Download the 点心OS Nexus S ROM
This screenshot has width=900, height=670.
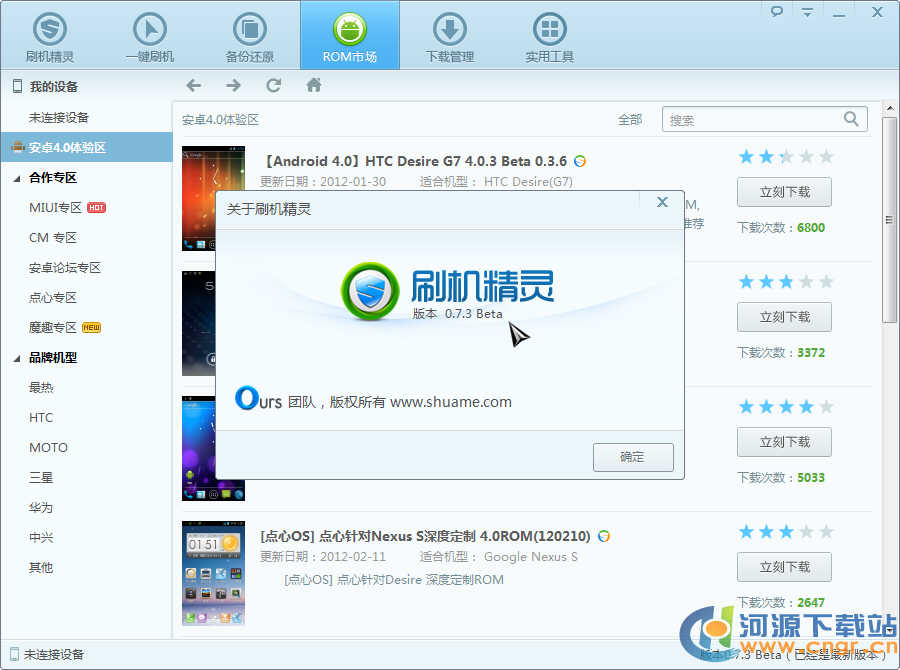pos(784,567)
